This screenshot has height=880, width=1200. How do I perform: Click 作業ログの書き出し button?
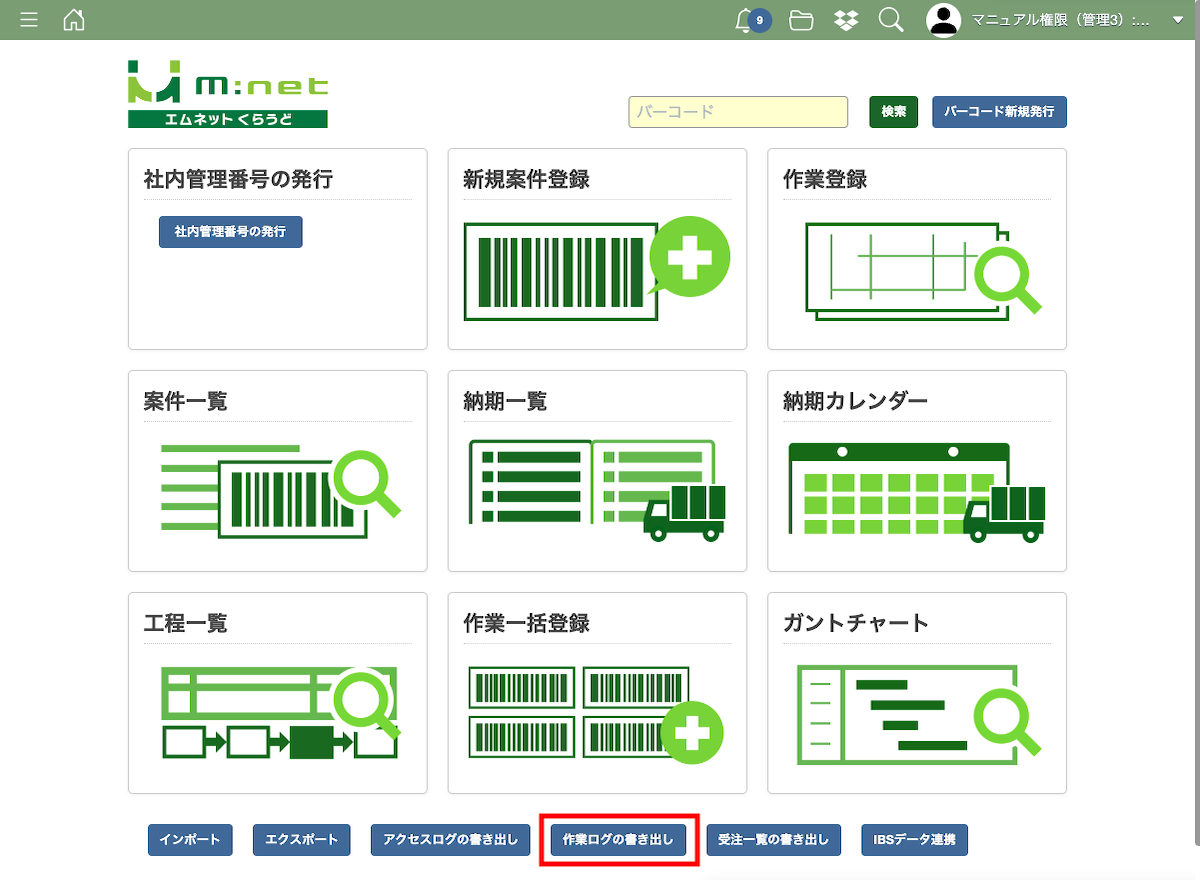click(x=618, y=840)
